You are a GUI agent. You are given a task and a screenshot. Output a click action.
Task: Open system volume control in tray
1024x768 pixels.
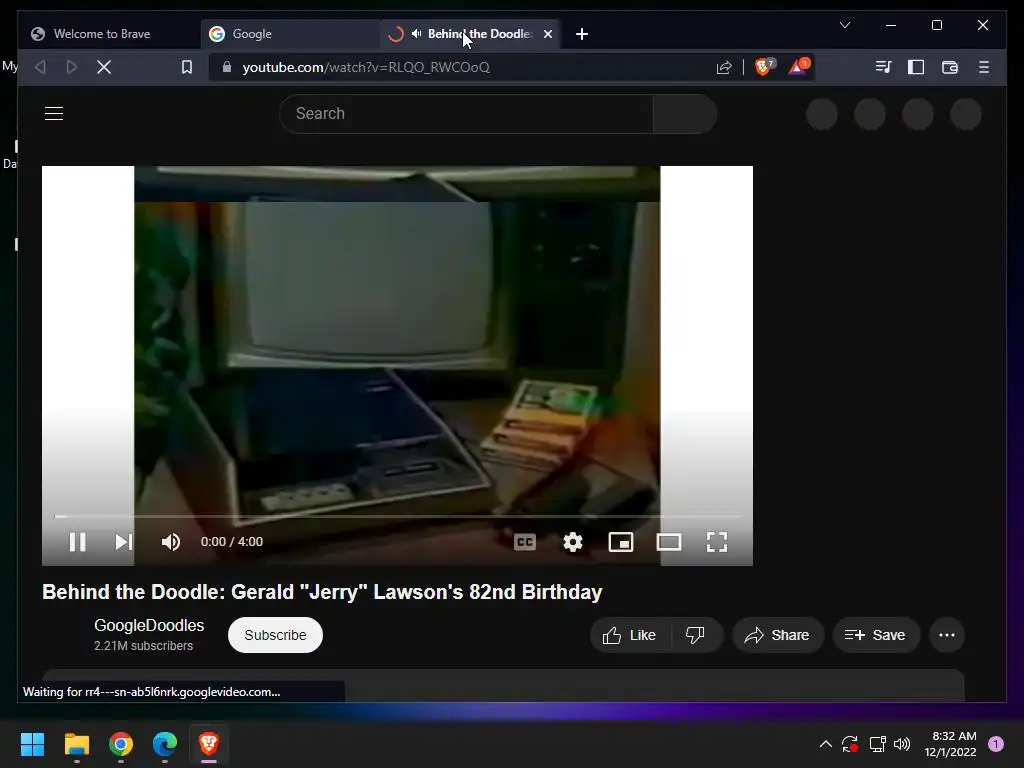[902, 744]
